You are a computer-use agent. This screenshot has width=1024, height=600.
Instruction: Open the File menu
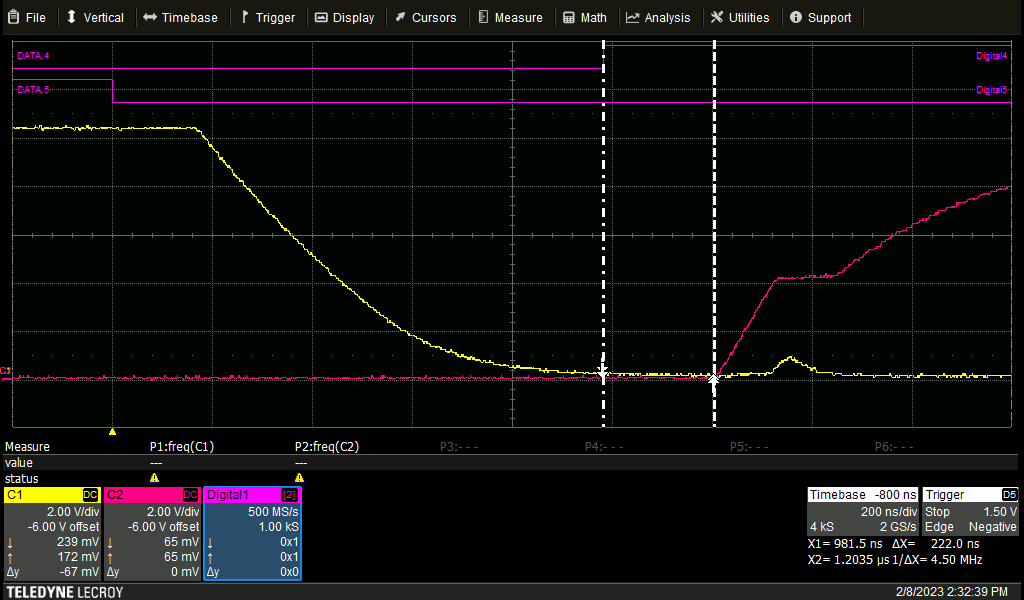(27, 18)
